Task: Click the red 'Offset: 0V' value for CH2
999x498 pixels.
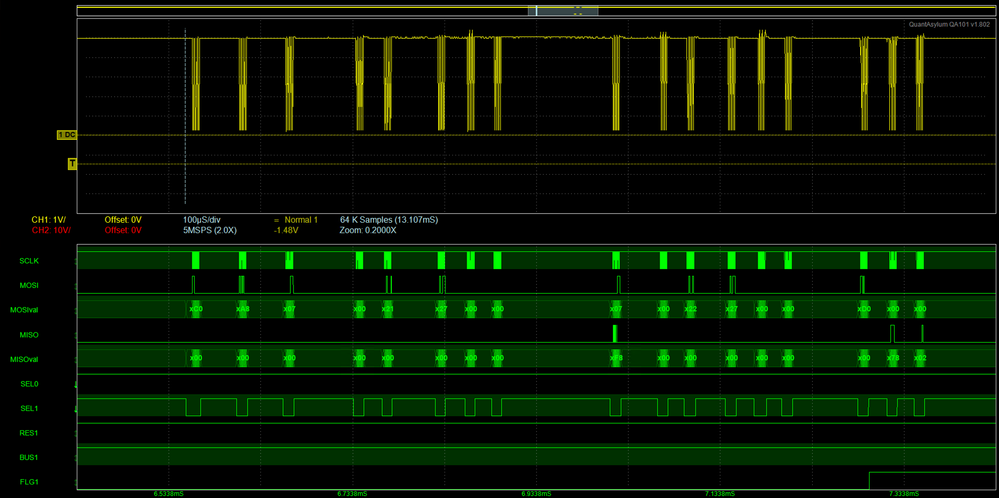Action: tap(124, 230)
